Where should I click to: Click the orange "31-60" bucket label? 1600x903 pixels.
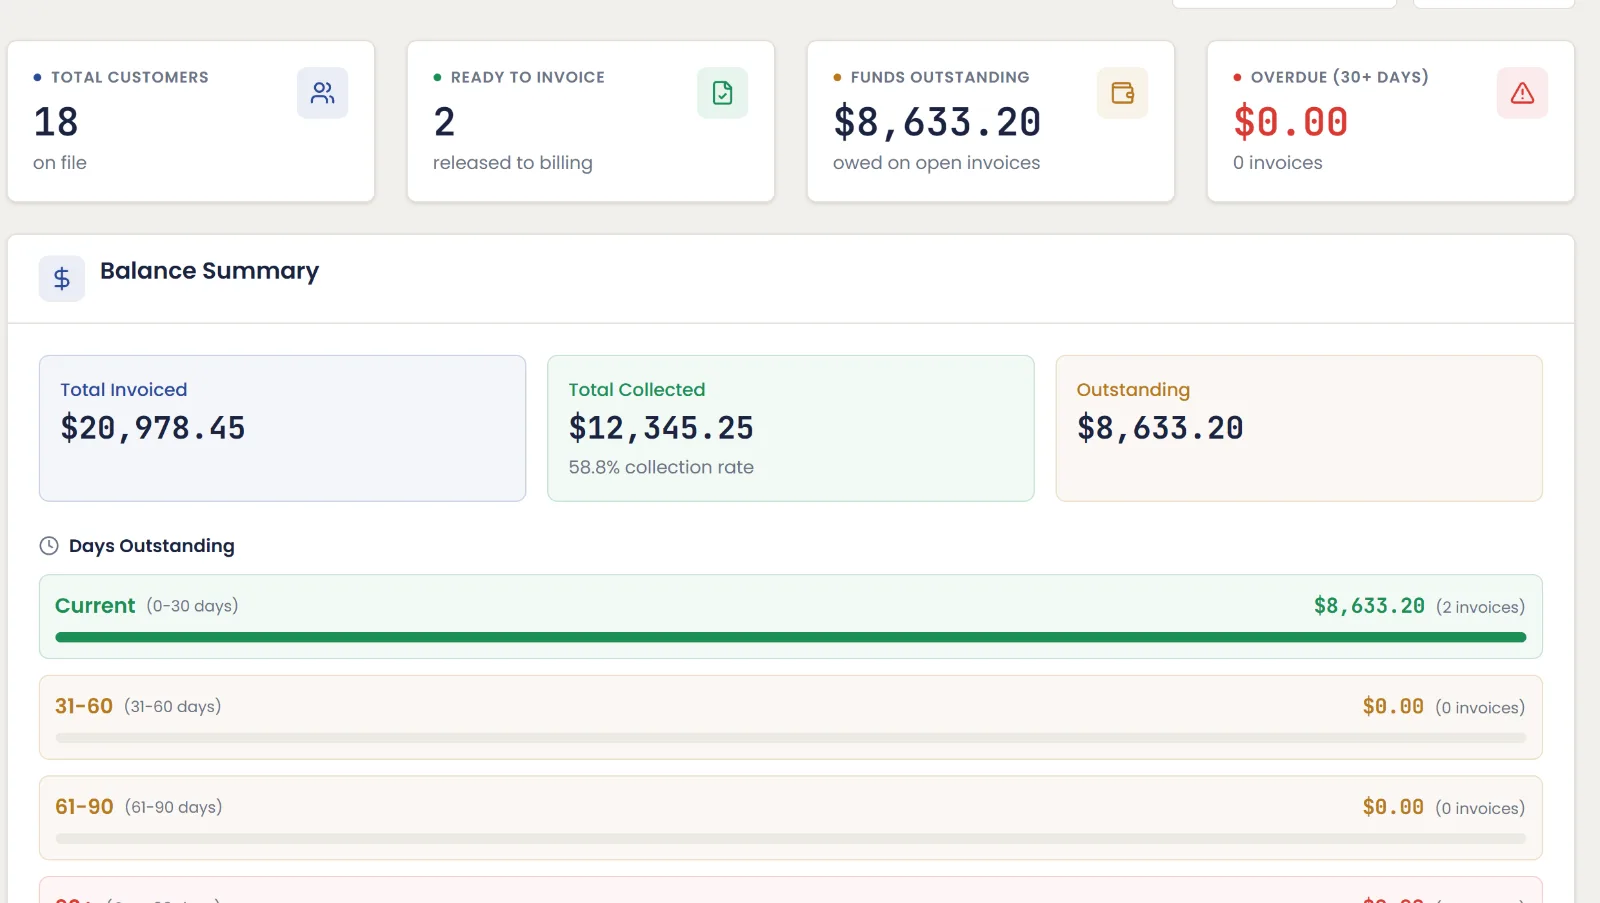(84, 706)
